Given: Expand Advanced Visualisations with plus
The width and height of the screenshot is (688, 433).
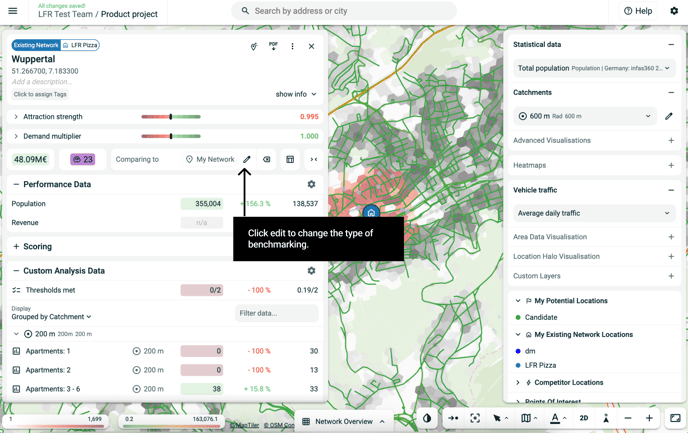Looking at the screenshot, I should [x=671, y=140].
